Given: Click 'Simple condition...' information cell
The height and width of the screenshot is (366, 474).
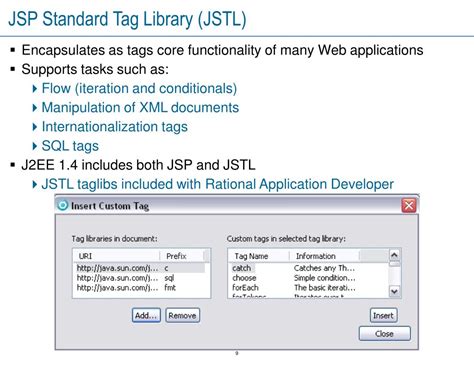Looking at the screenshot, I should tap(324, 278).
